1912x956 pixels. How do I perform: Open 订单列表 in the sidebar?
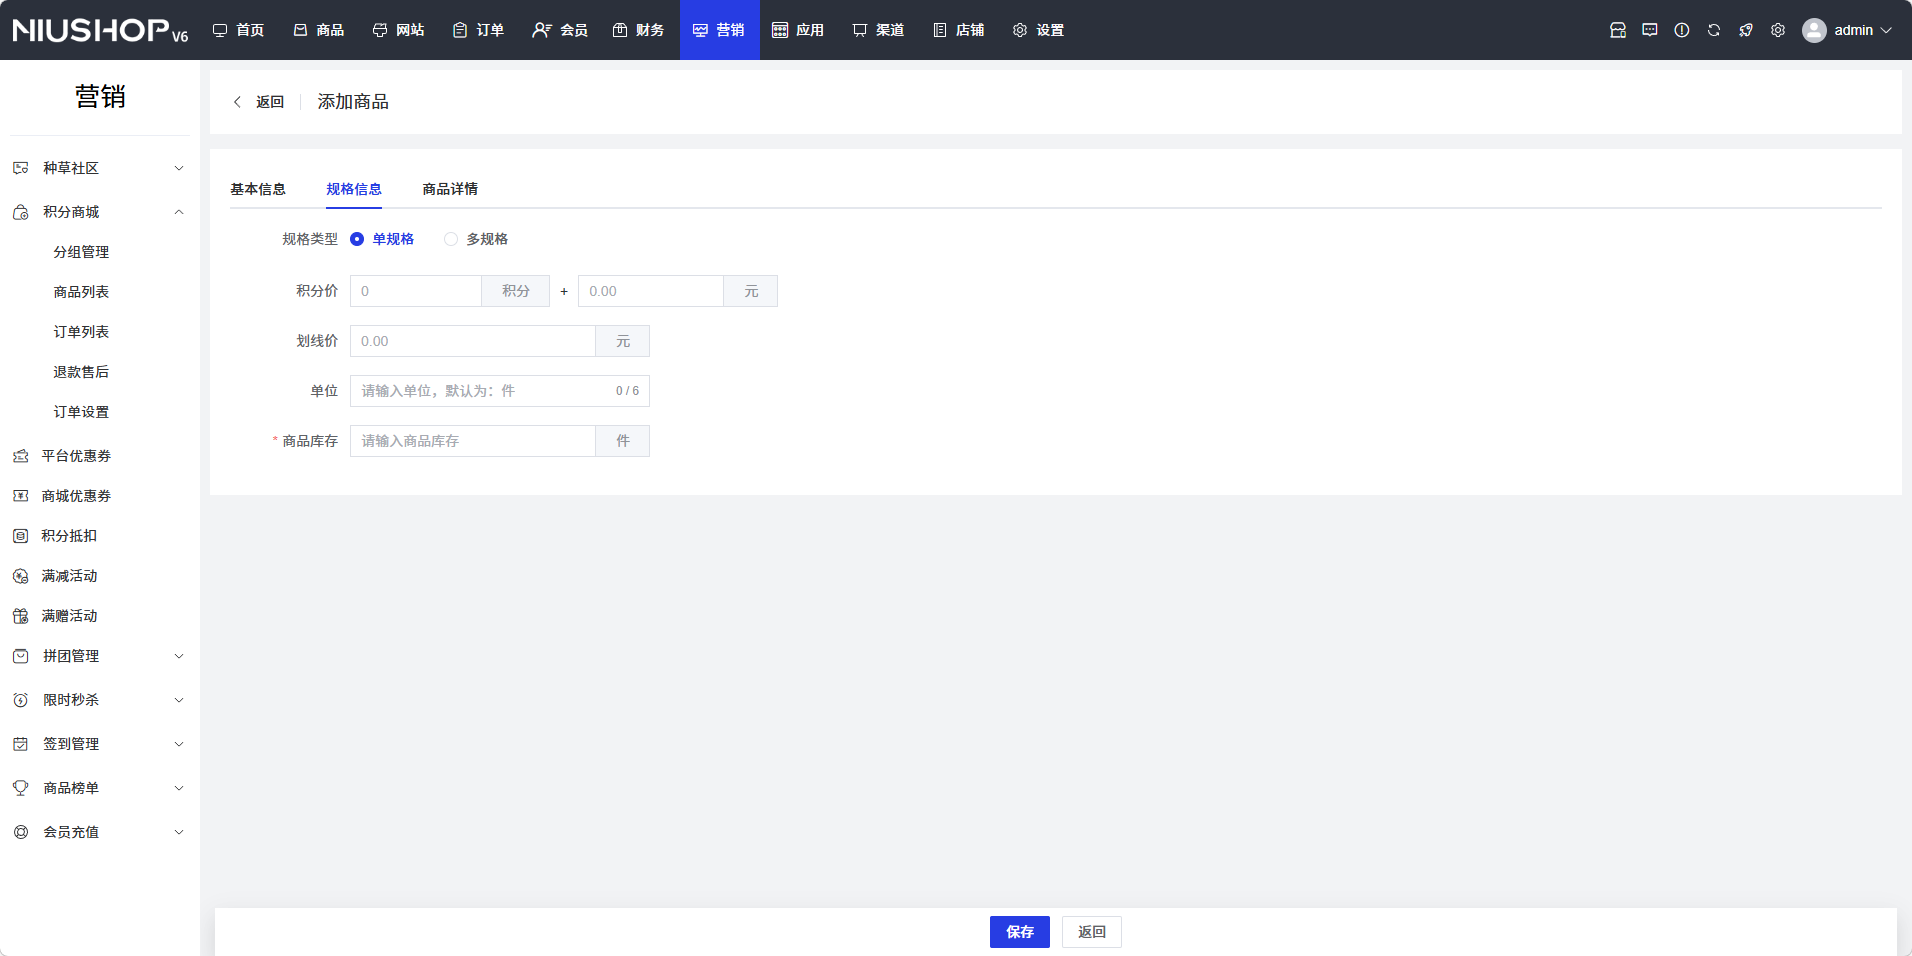point(81,332)
